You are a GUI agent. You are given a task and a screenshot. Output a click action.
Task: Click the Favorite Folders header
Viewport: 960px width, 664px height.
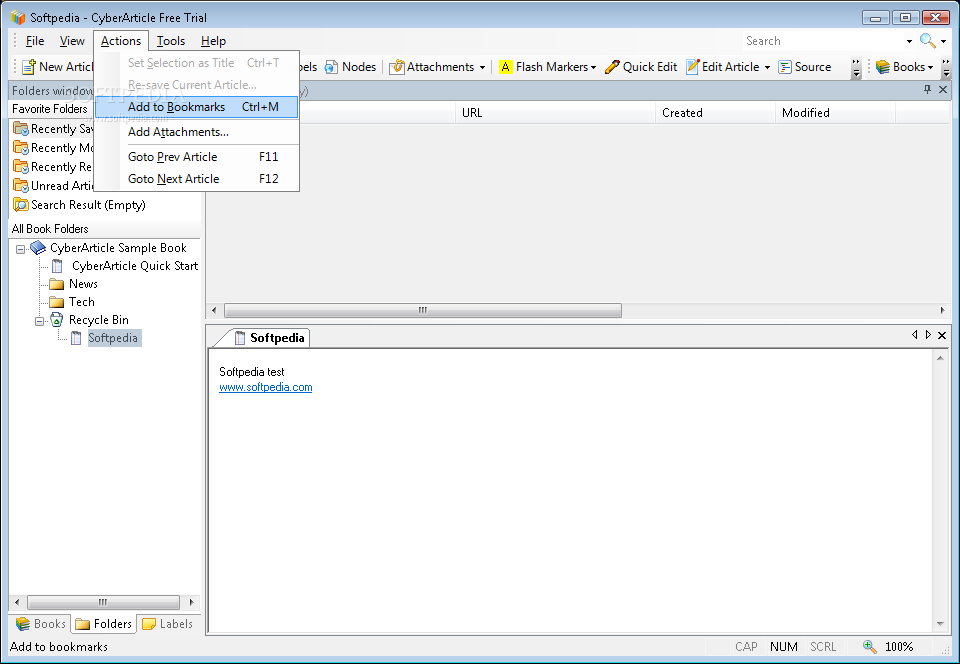tap(50, 109)
